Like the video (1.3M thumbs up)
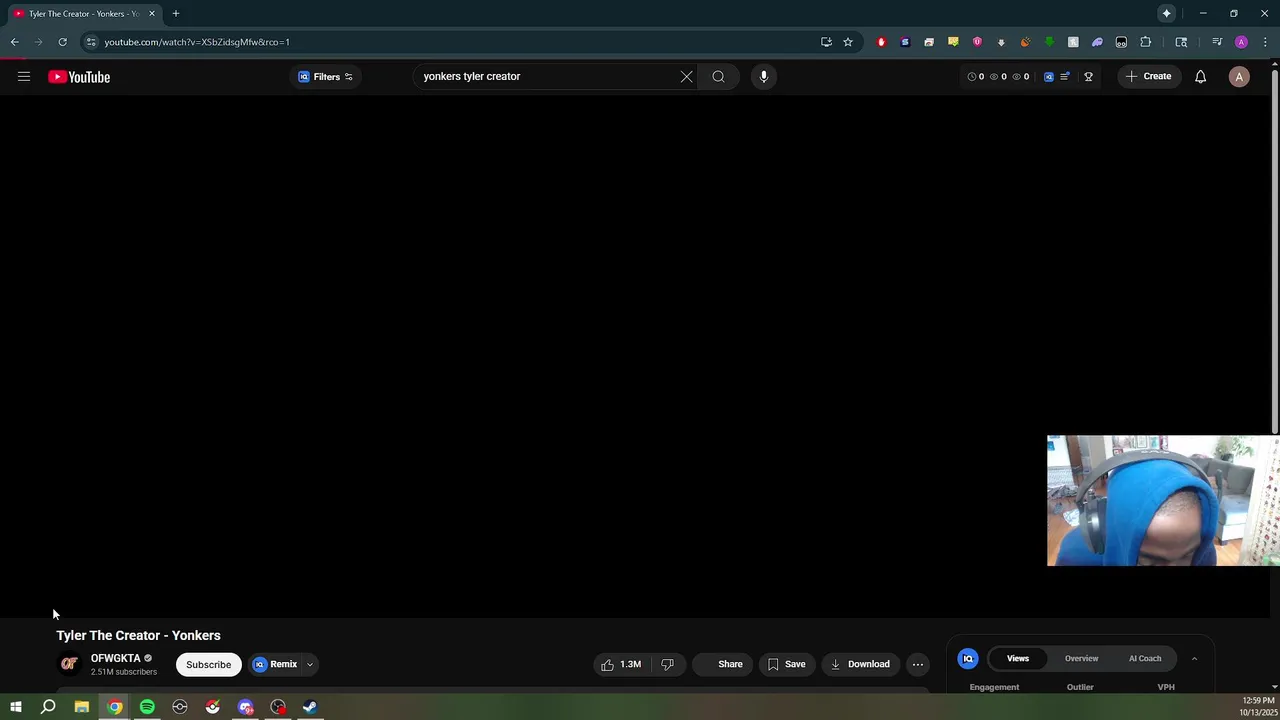The width and height of the screenshot is (1280, 720). [x=621, y=664]
